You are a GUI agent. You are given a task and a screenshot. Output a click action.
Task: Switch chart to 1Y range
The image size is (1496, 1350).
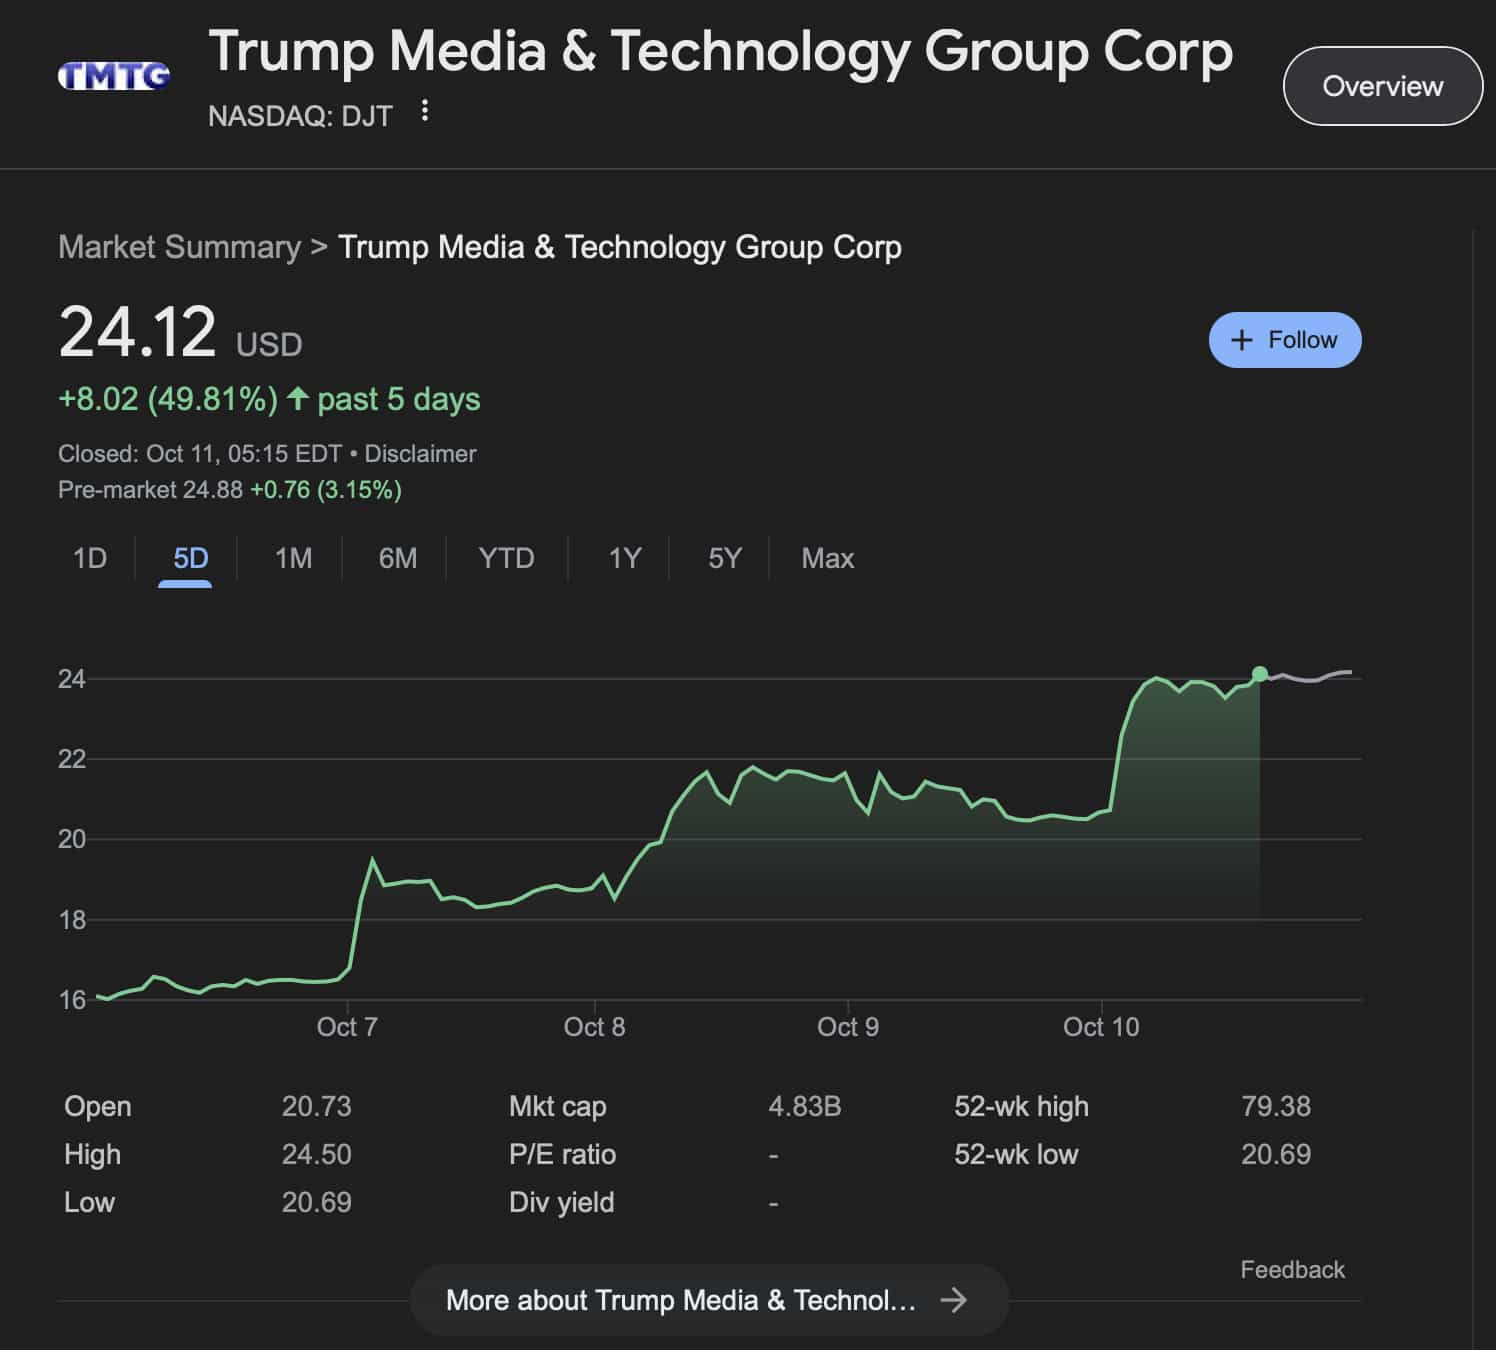(x=623, y=559)
